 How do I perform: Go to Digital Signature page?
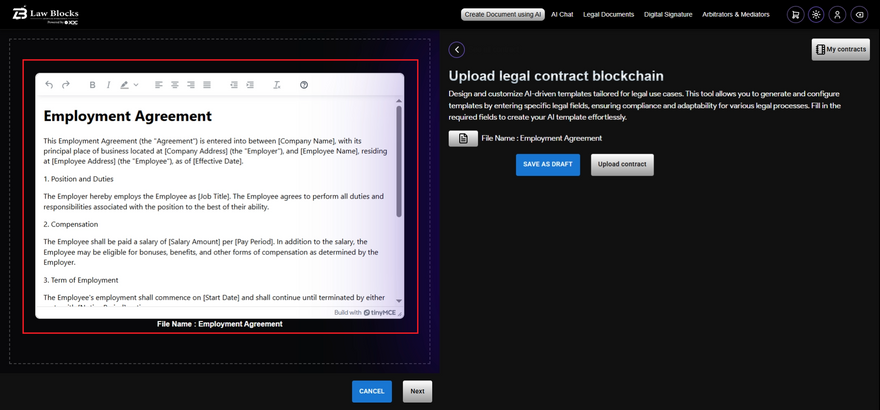pos(667,15)
